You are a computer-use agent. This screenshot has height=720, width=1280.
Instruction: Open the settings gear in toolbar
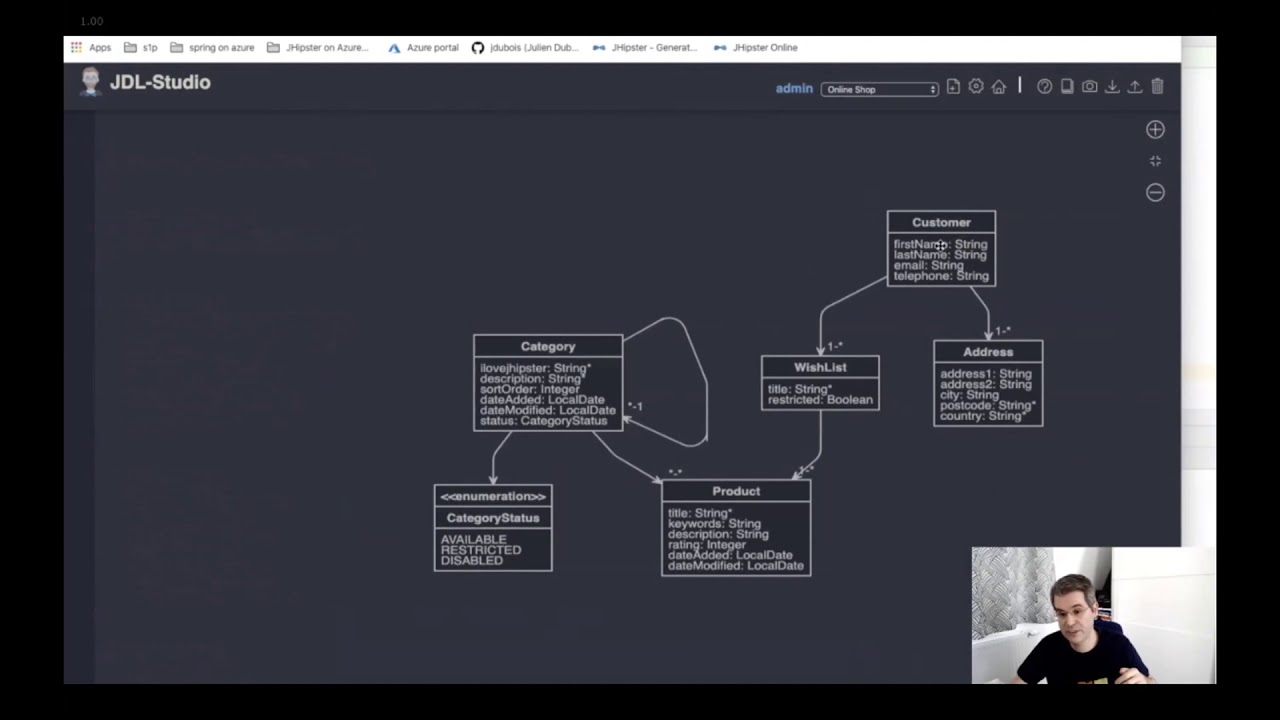tap(976, 87)
